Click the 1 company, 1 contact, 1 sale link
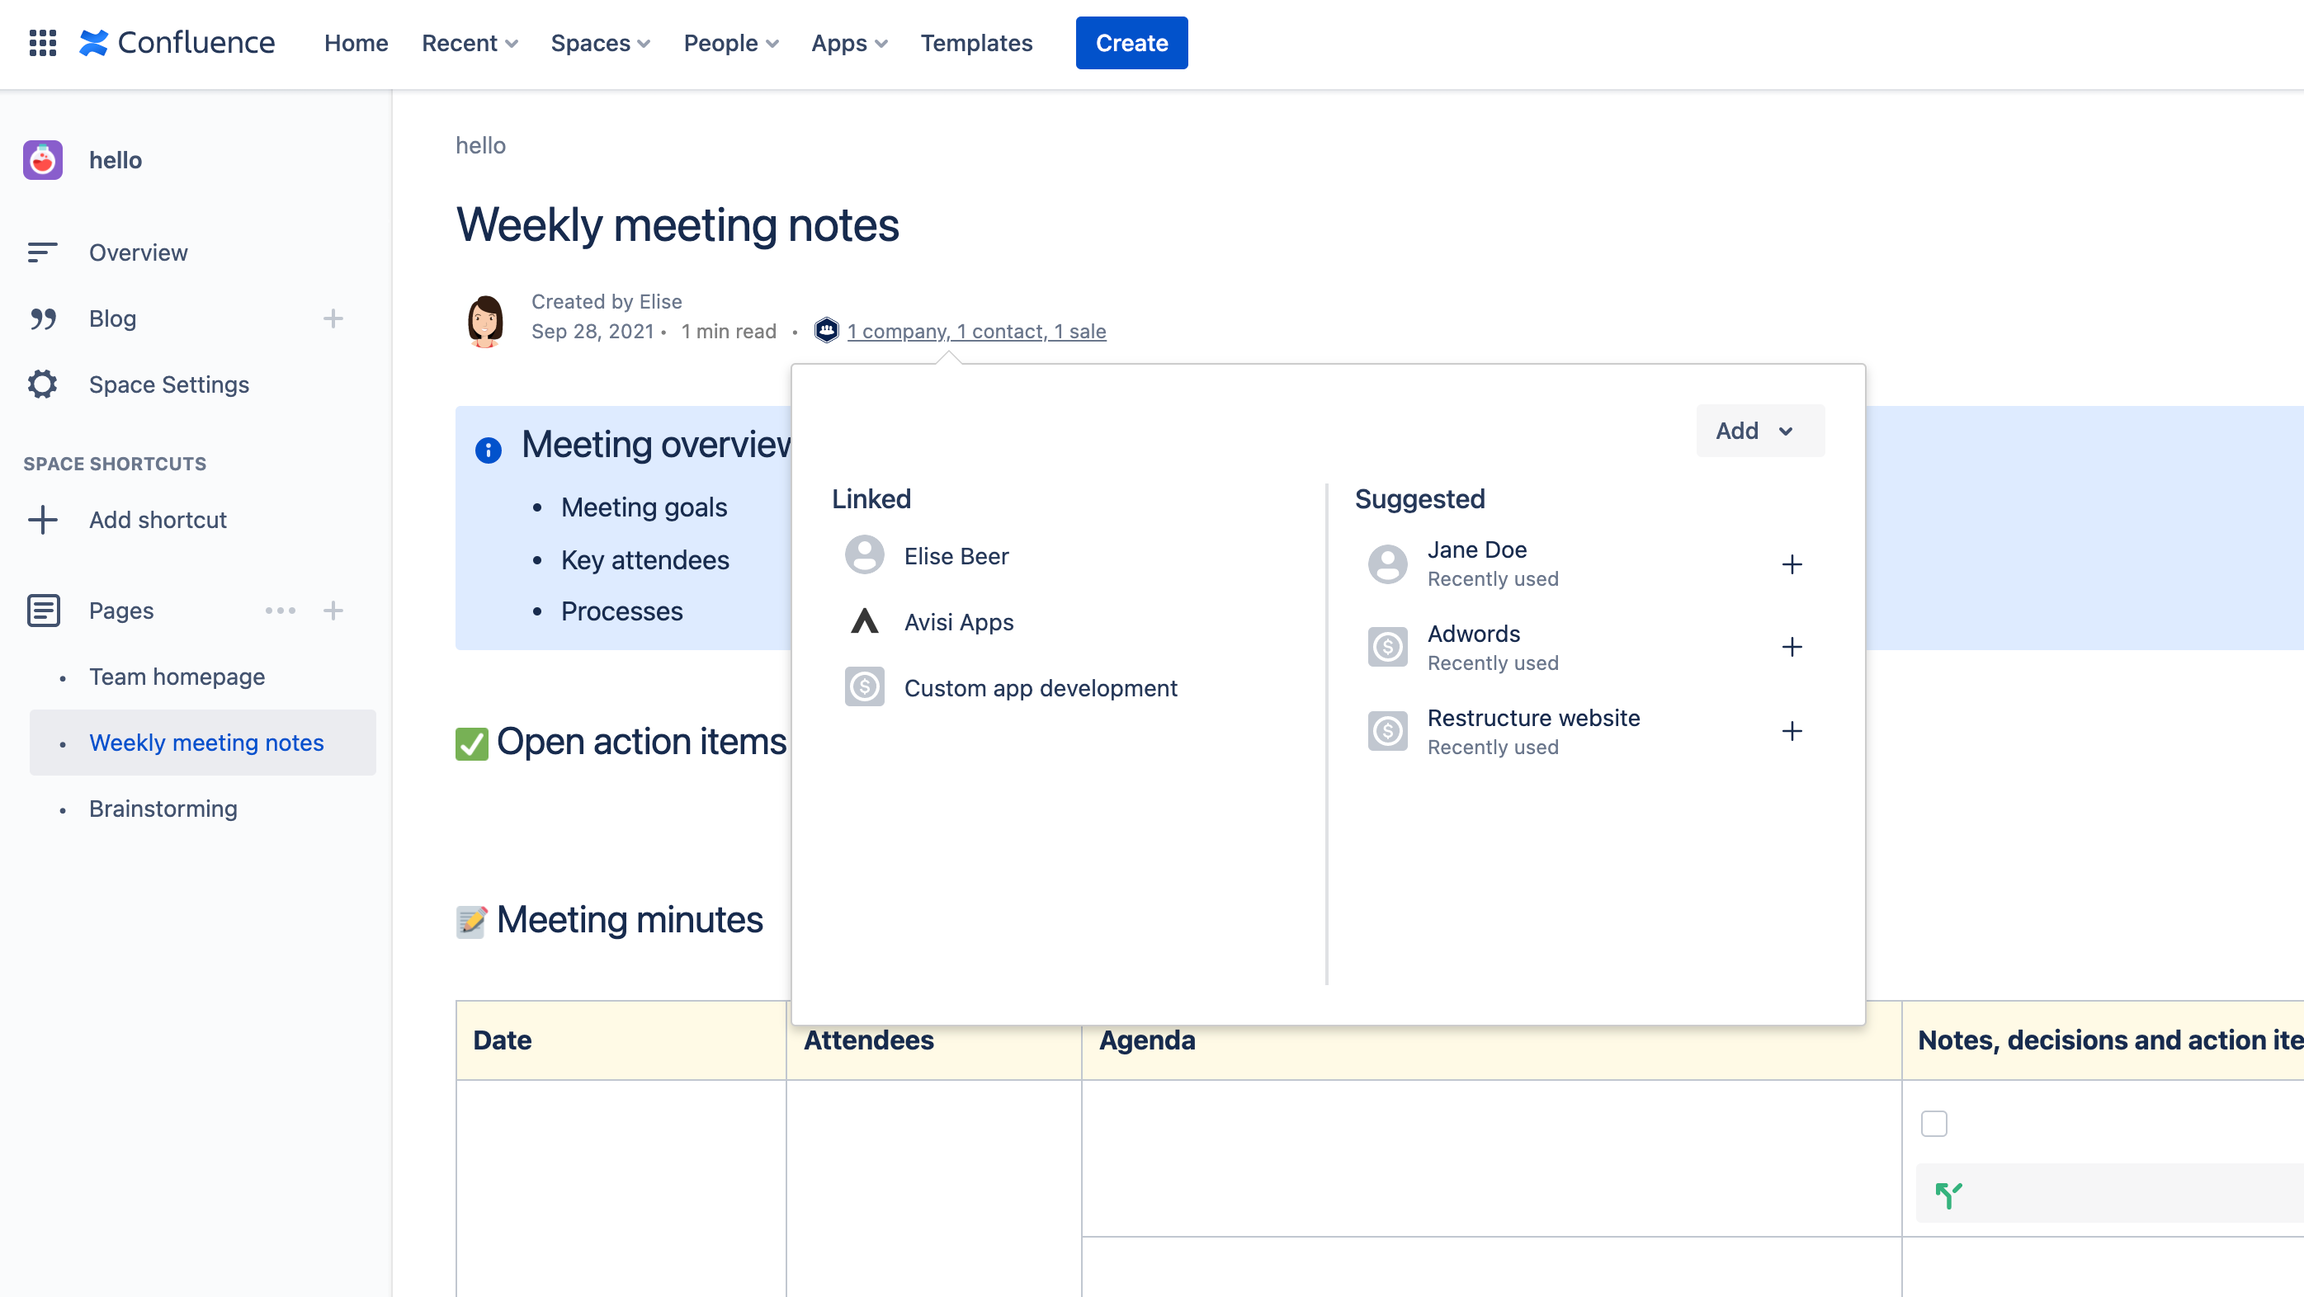The image size is (2304, 1297). click(x=976, y=331)
